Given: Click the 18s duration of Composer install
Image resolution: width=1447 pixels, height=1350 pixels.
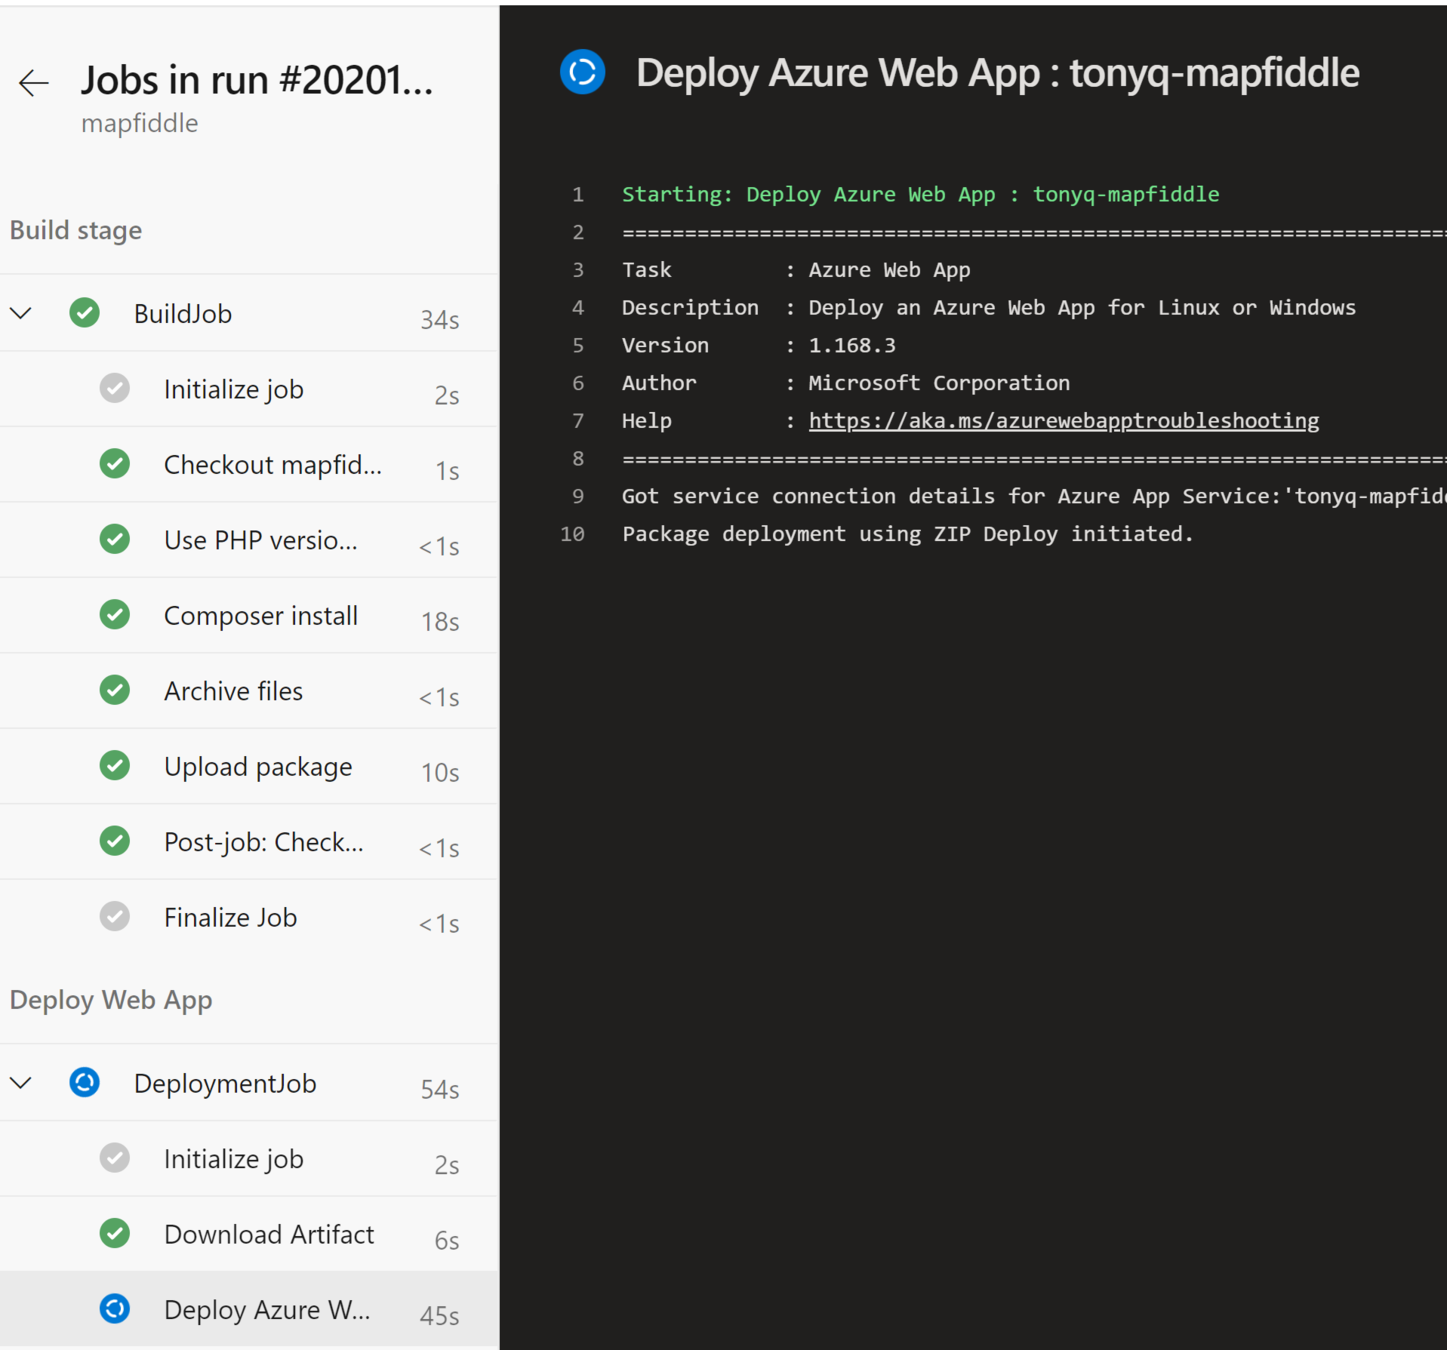Looking at the screenshot, I should point(440,622).
